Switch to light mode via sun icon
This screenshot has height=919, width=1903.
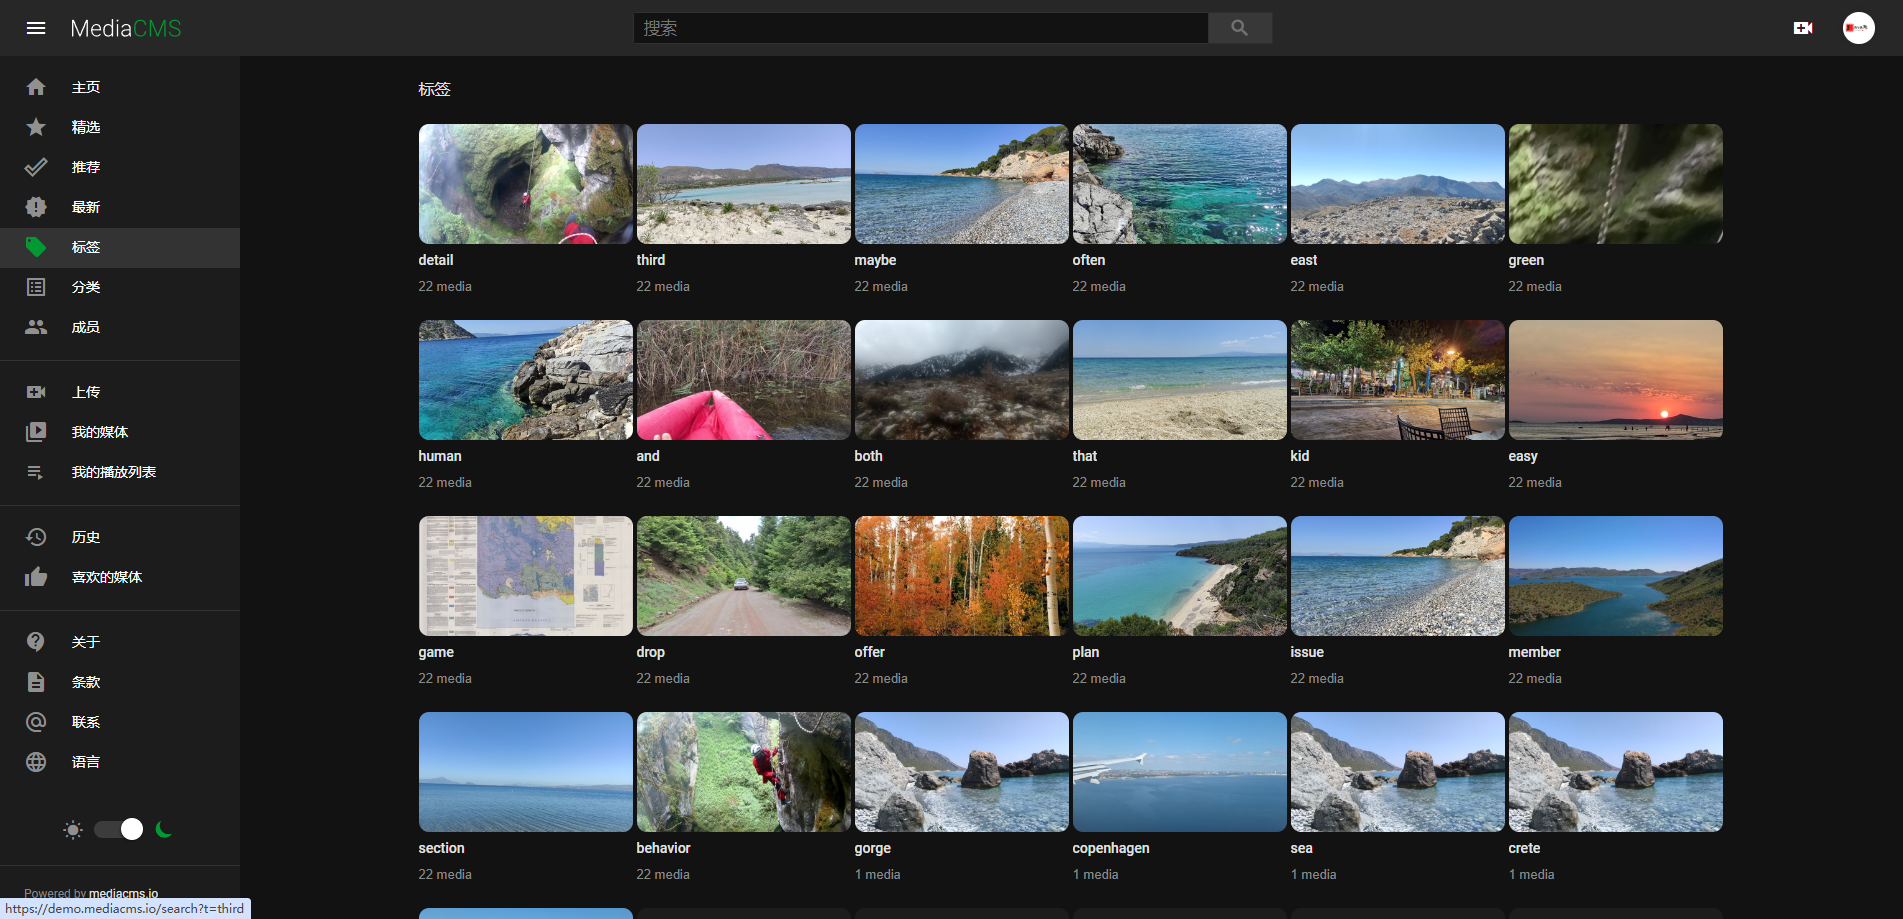(x=73, y=829)
